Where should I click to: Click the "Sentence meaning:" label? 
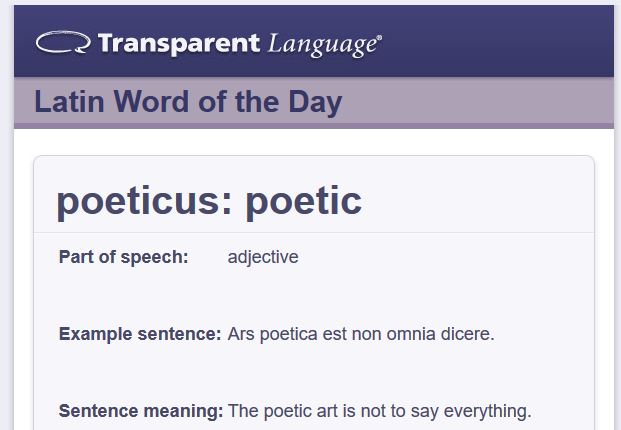click(141, 411)
